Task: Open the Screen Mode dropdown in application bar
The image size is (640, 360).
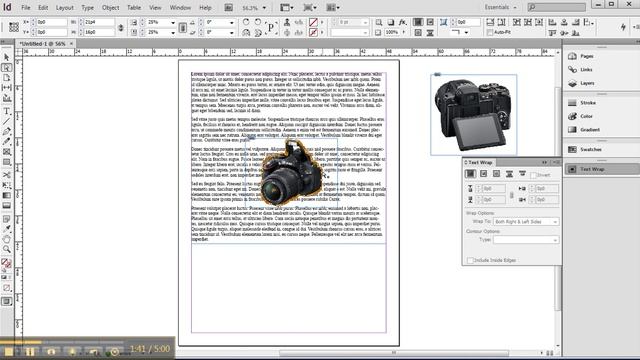Action: (310, 8)
